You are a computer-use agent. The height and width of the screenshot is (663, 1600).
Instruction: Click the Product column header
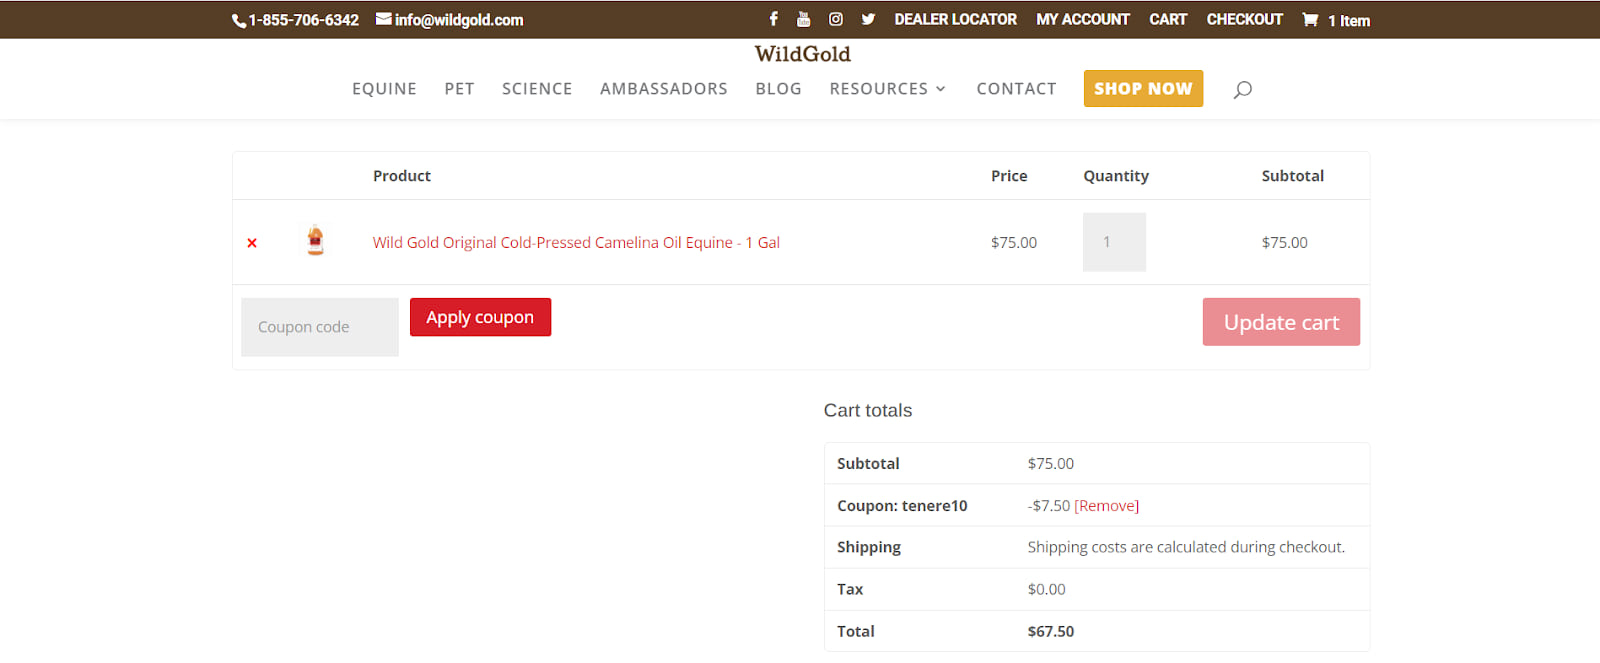pyautogui.click(x=402, y=176)
